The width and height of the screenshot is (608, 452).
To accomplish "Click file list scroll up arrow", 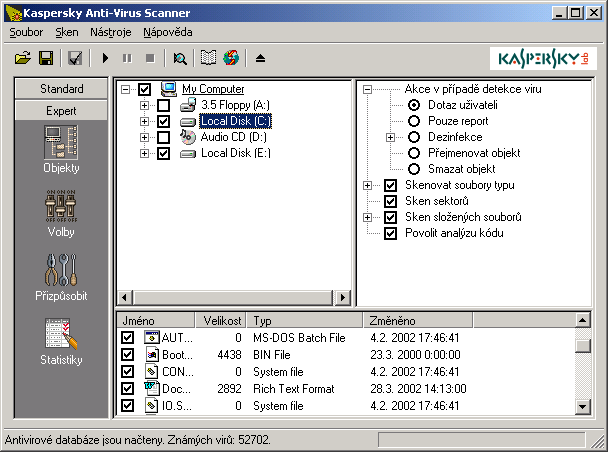I will point(582,321).
